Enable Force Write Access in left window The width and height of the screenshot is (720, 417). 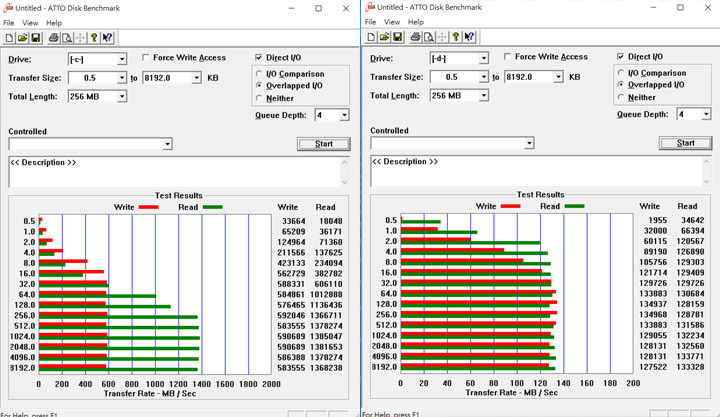[147, 58]
